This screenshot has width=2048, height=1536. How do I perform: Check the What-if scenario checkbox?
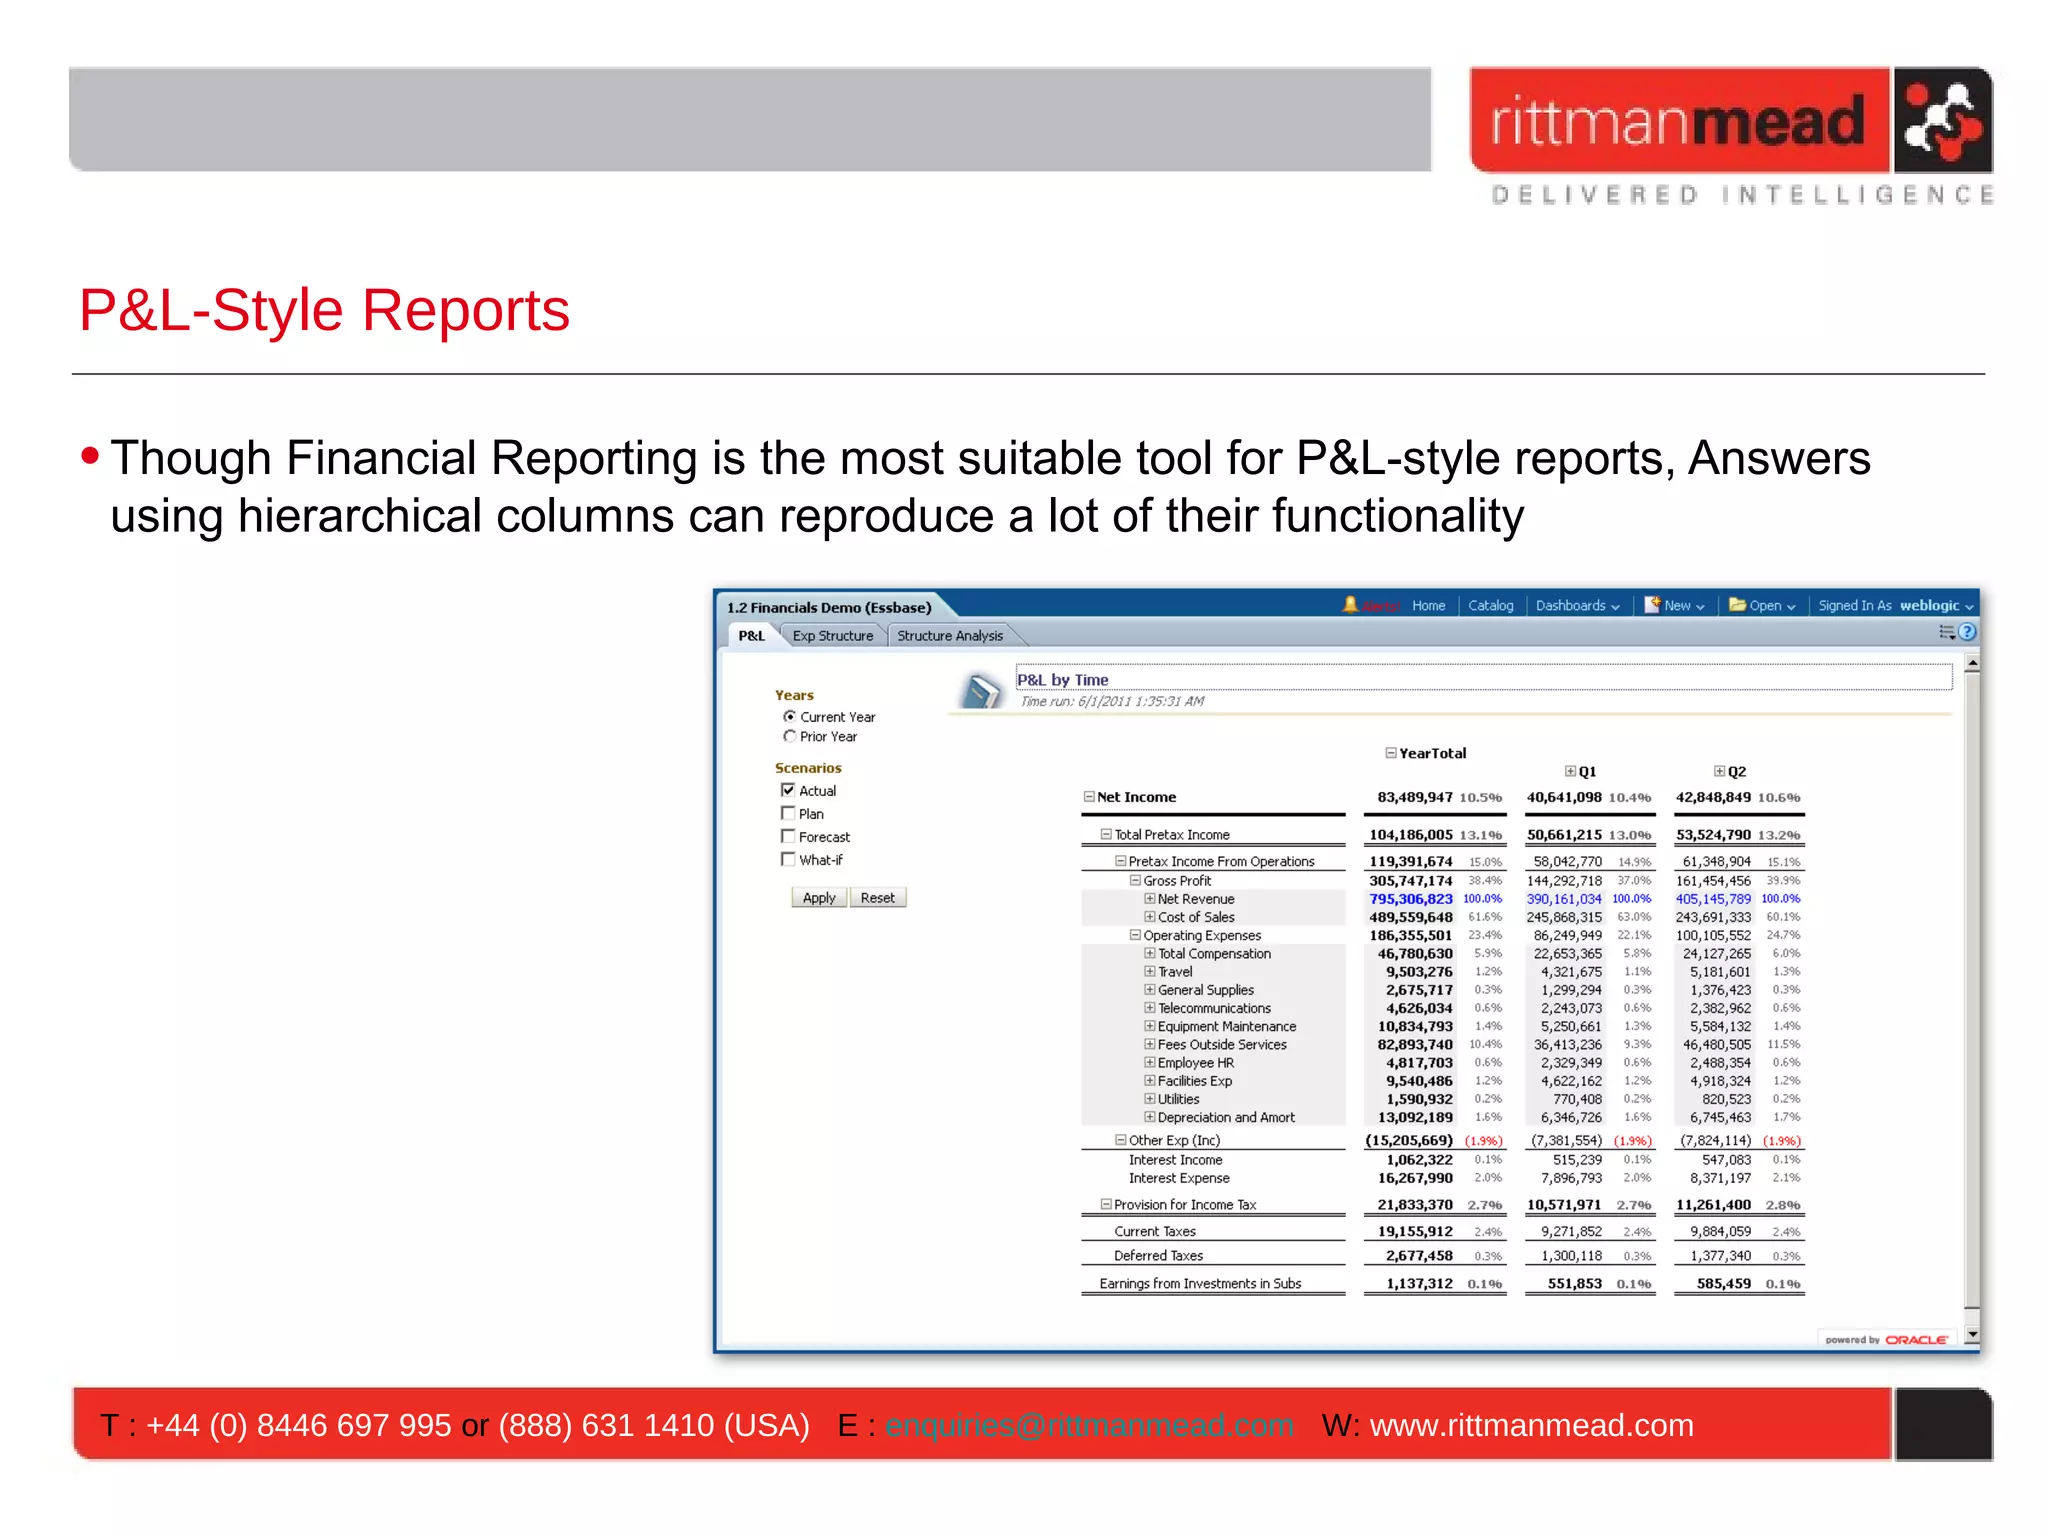point(788,860)
